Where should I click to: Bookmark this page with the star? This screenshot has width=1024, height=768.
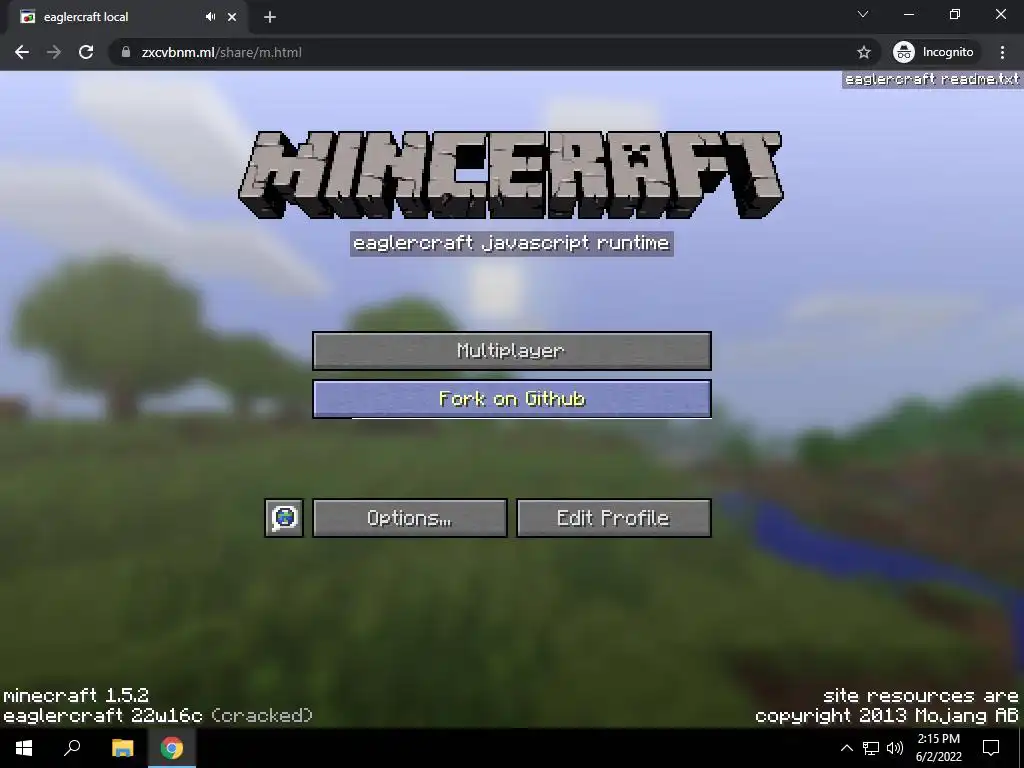pos(864,52)
